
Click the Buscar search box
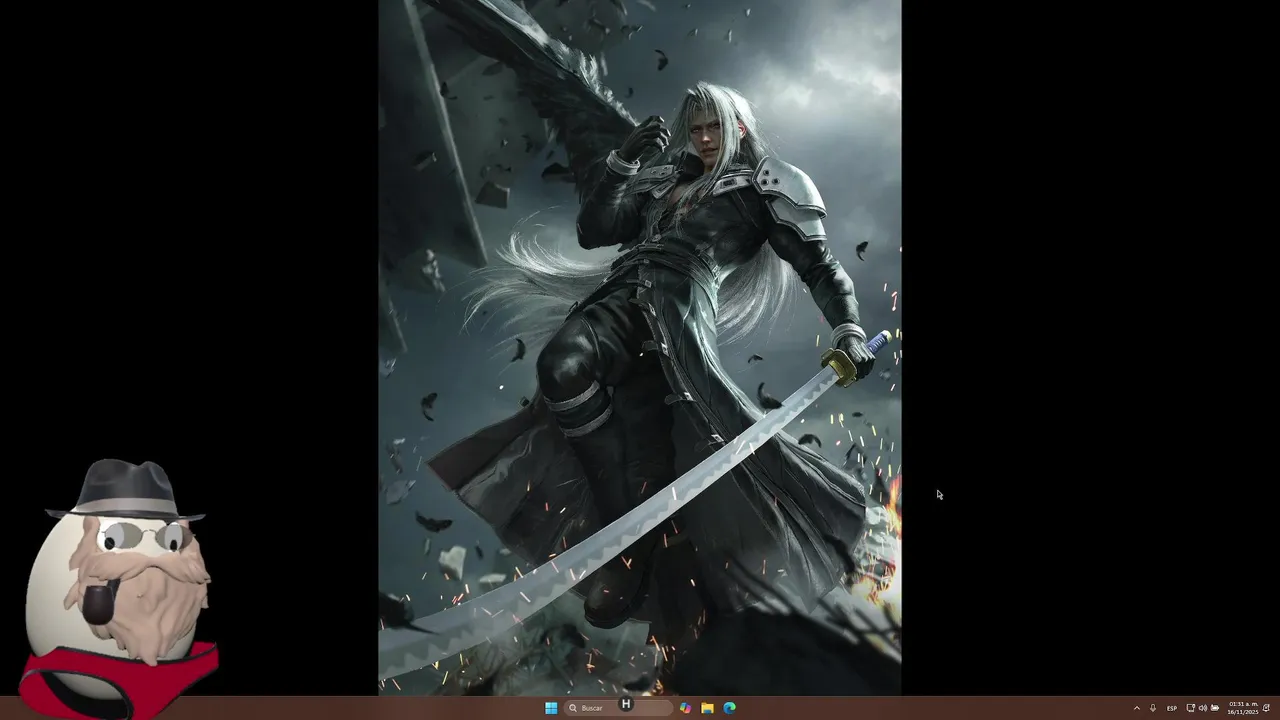(x=618, y=708)
